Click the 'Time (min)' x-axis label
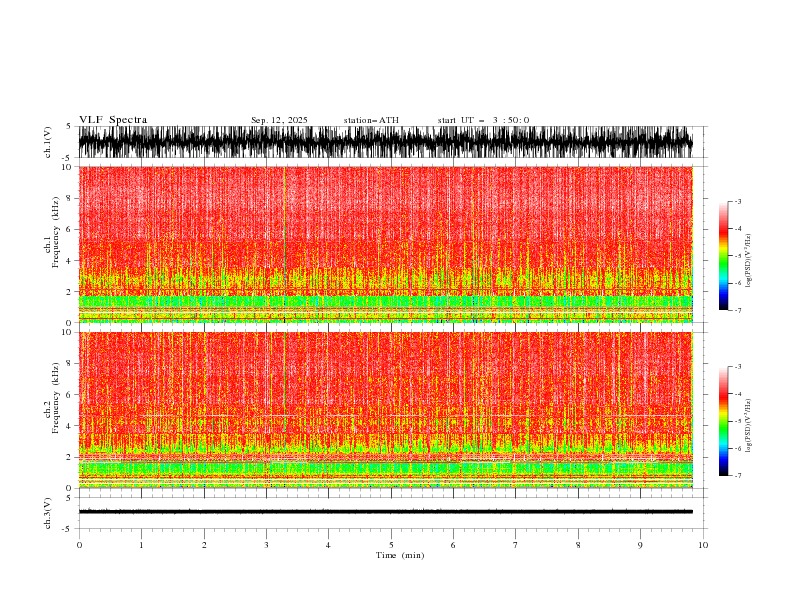 pos(400,555)
